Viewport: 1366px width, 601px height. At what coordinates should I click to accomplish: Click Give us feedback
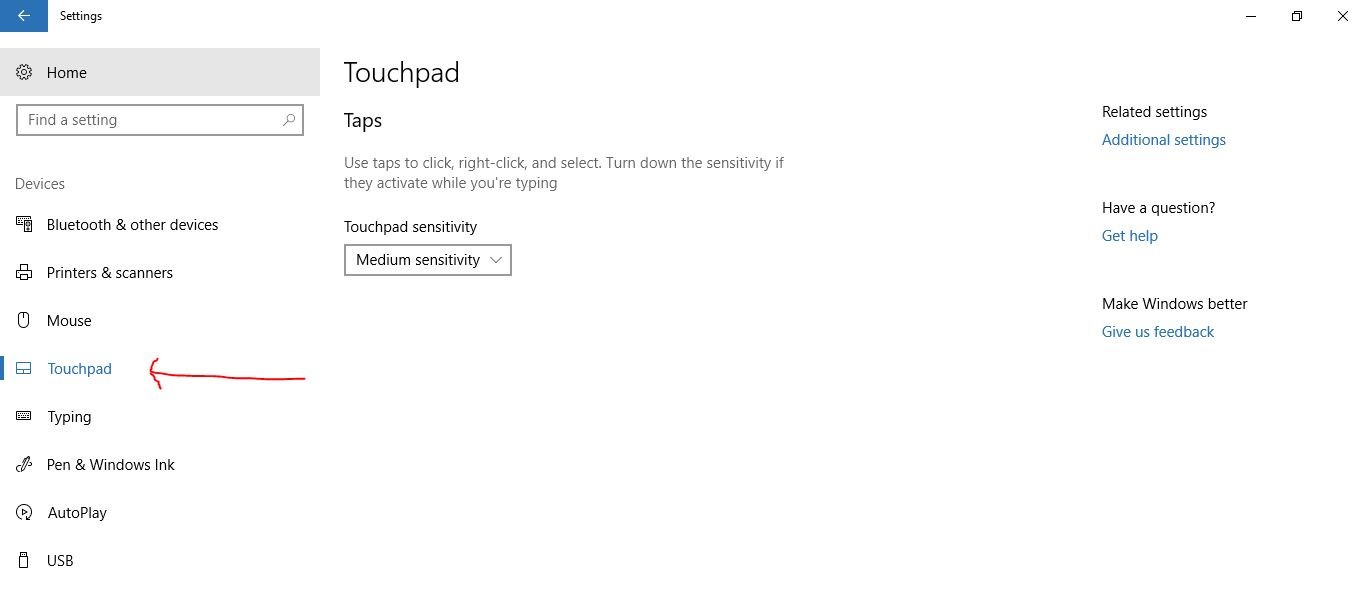point(1157,331)
